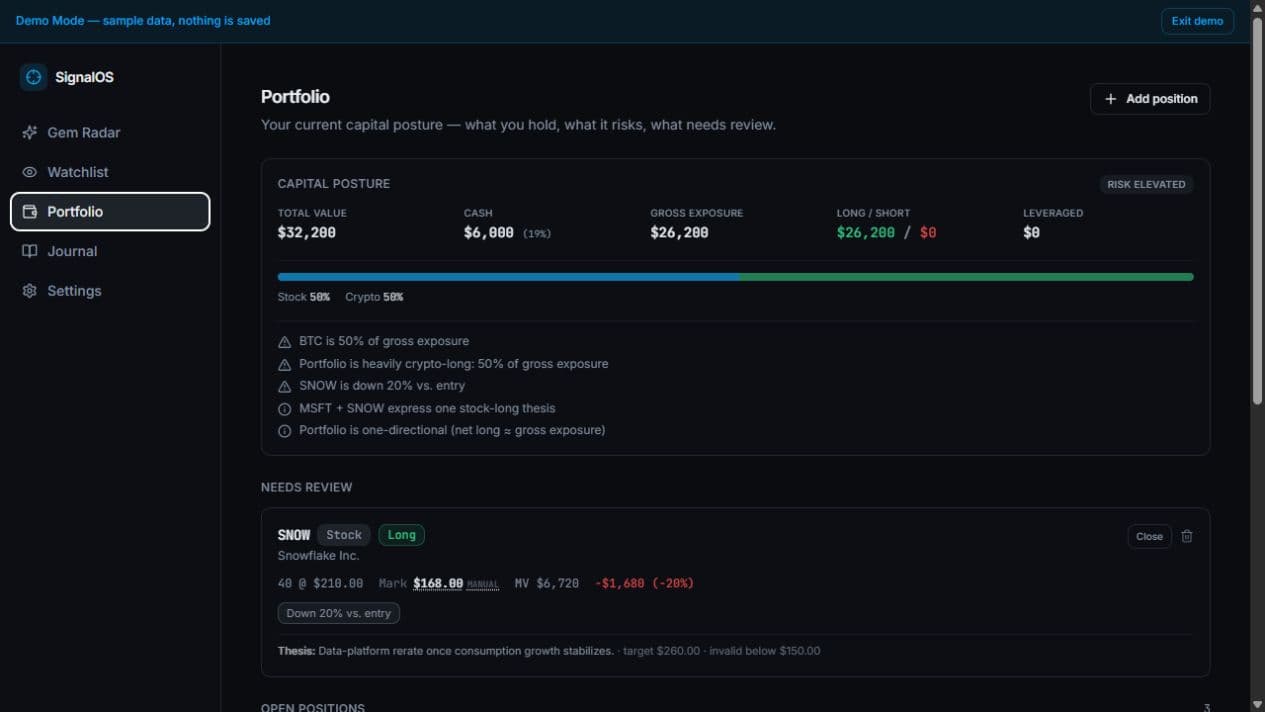Click the Settings gear icon

[x=29, y=291]
